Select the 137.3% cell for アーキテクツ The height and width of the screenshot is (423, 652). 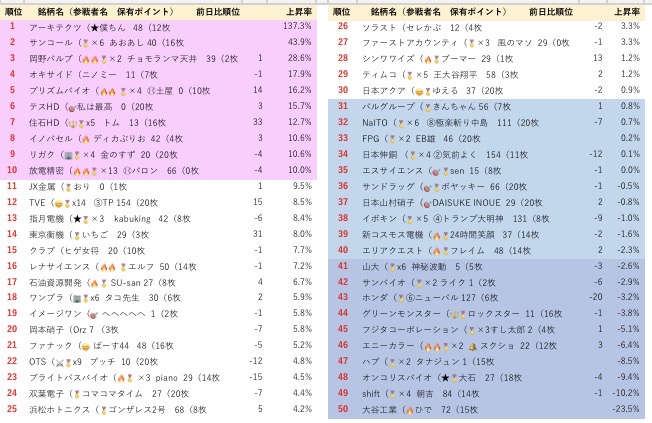300,25
